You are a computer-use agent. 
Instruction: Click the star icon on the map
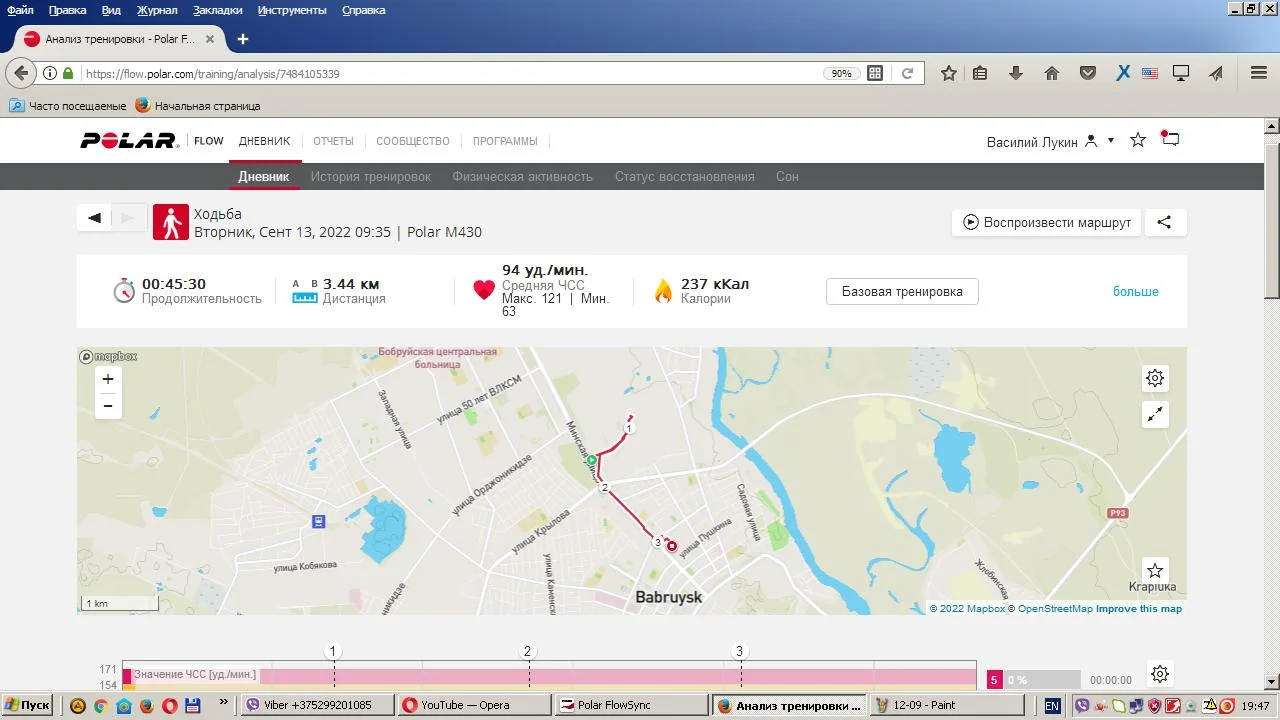tap(1155, 570)
